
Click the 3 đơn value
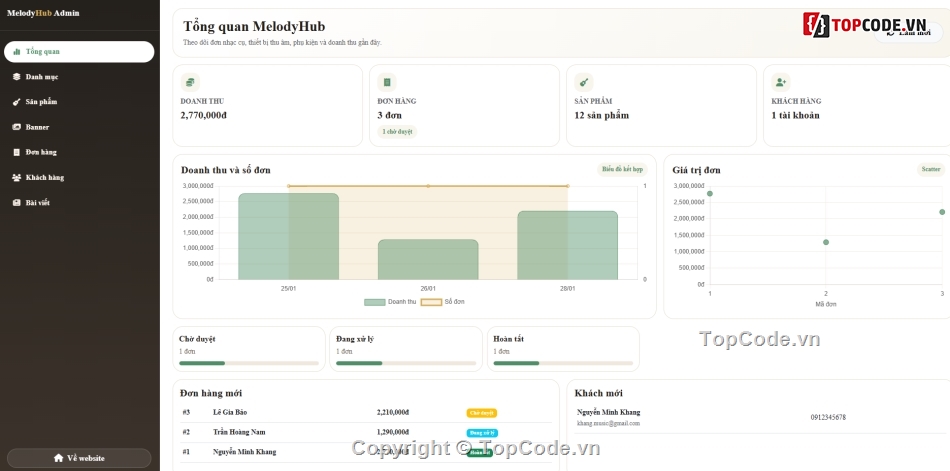coord(390,115)
